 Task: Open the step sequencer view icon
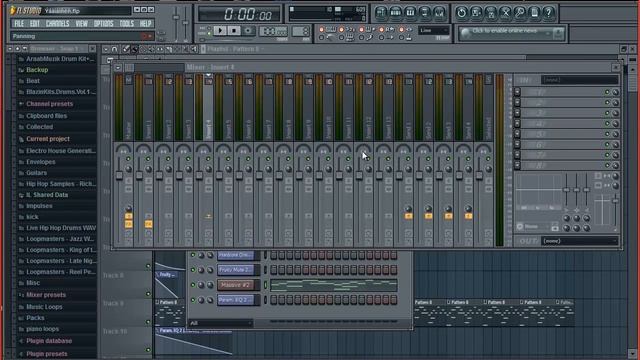pos(396,13)
